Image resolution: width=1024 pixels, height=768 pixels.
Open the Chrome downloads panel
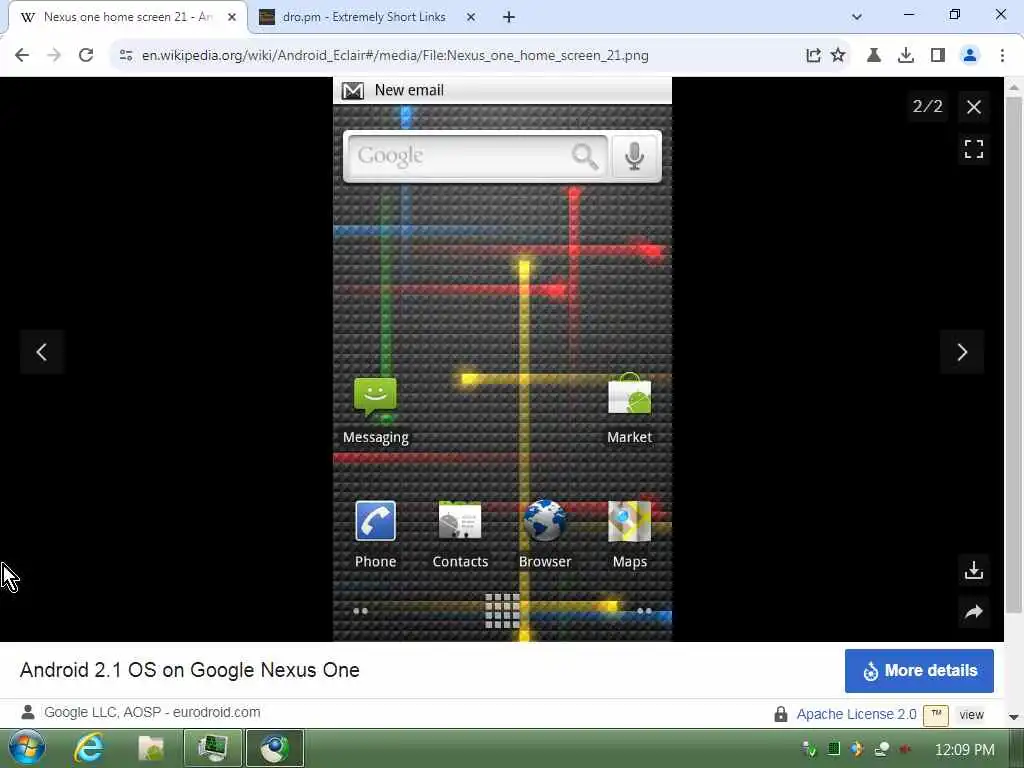point(906,56)
